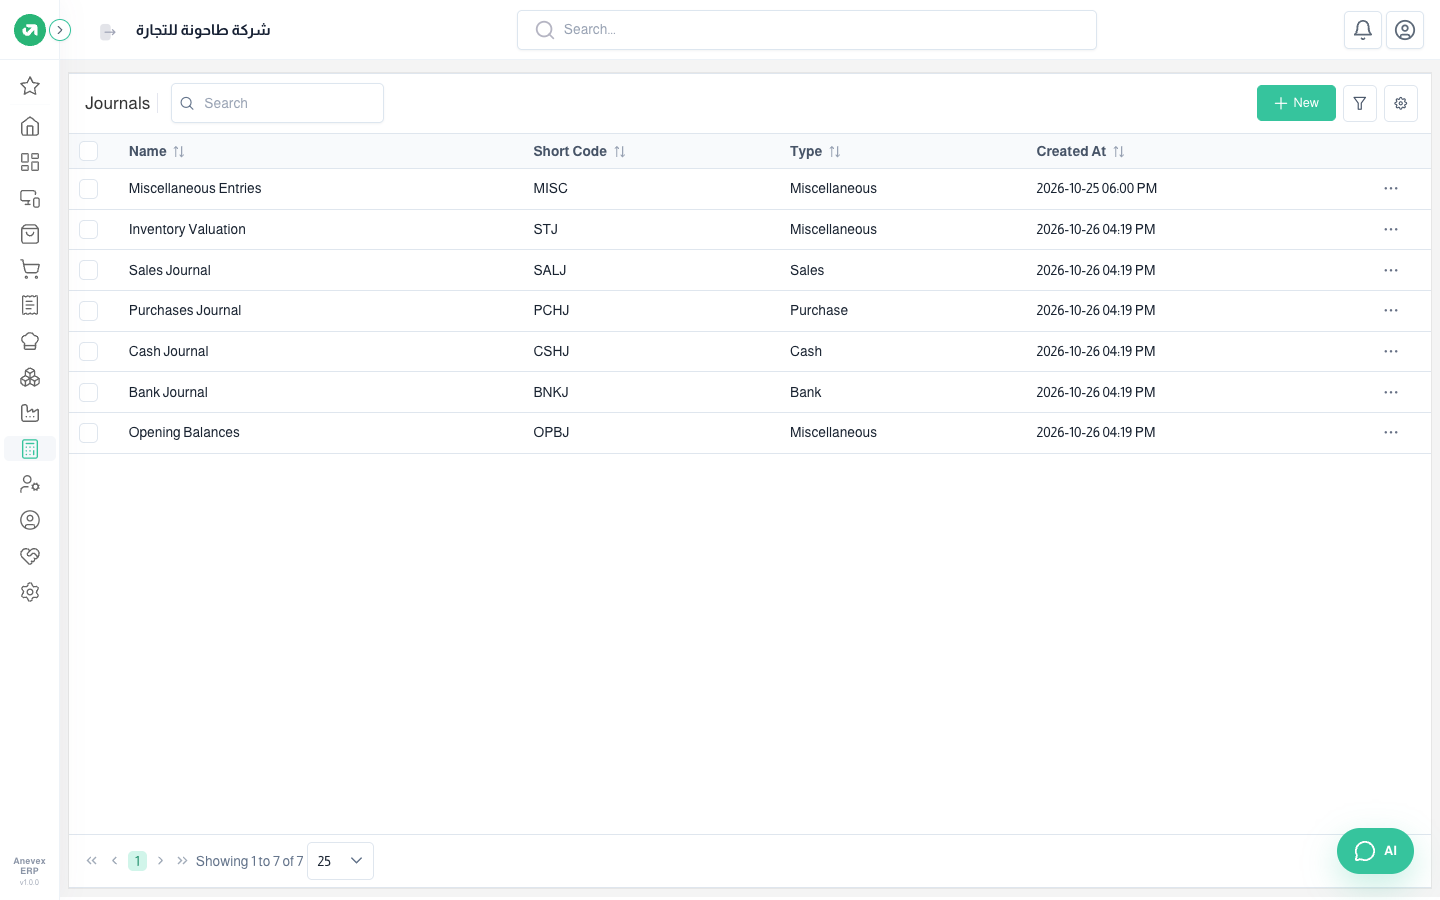Open the shopping cart icon in sidebar
This screenshot has height=900, width=1440.
click(30, 270)
